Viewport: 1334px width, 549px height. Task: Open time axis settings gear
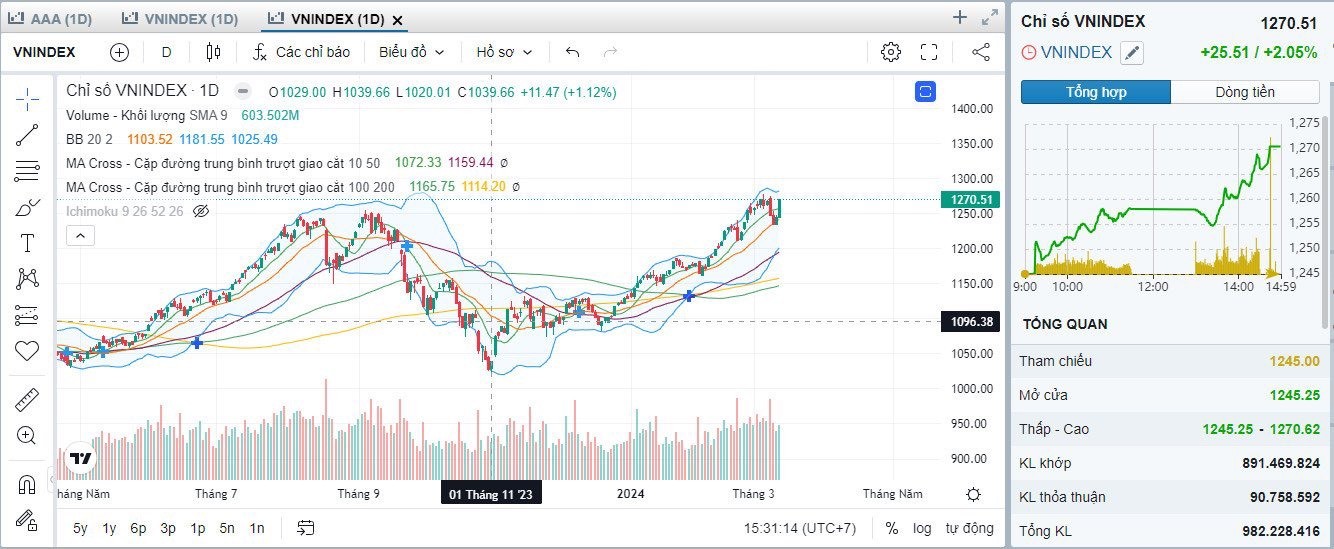coord(974,494)
